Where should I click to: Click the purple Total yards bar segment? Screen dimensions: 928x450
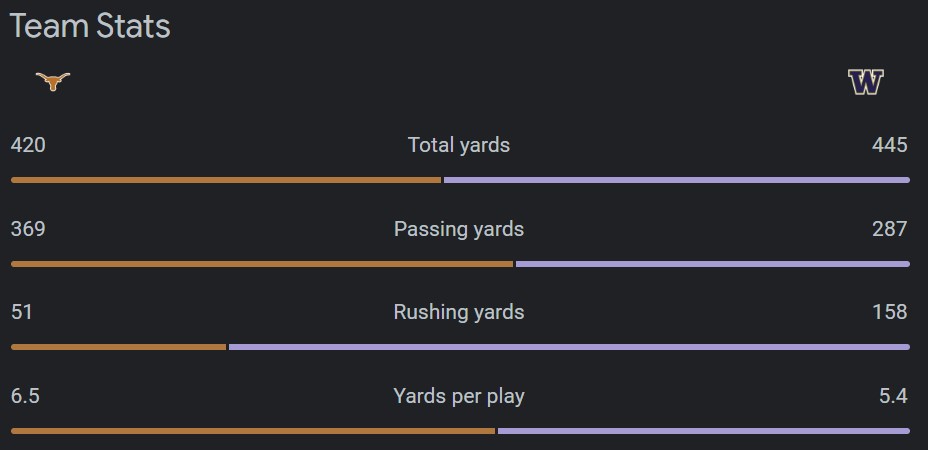point(677,180)
